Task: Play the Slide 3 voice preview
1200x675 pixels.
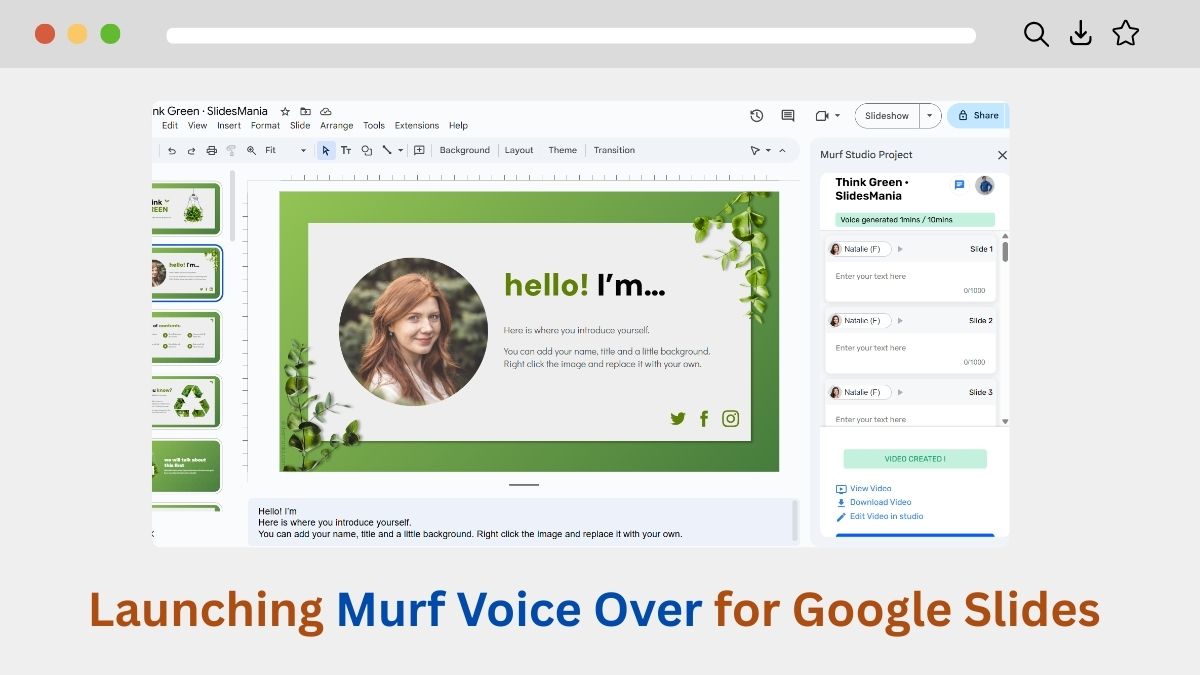Action: click(x=900, y=393)
